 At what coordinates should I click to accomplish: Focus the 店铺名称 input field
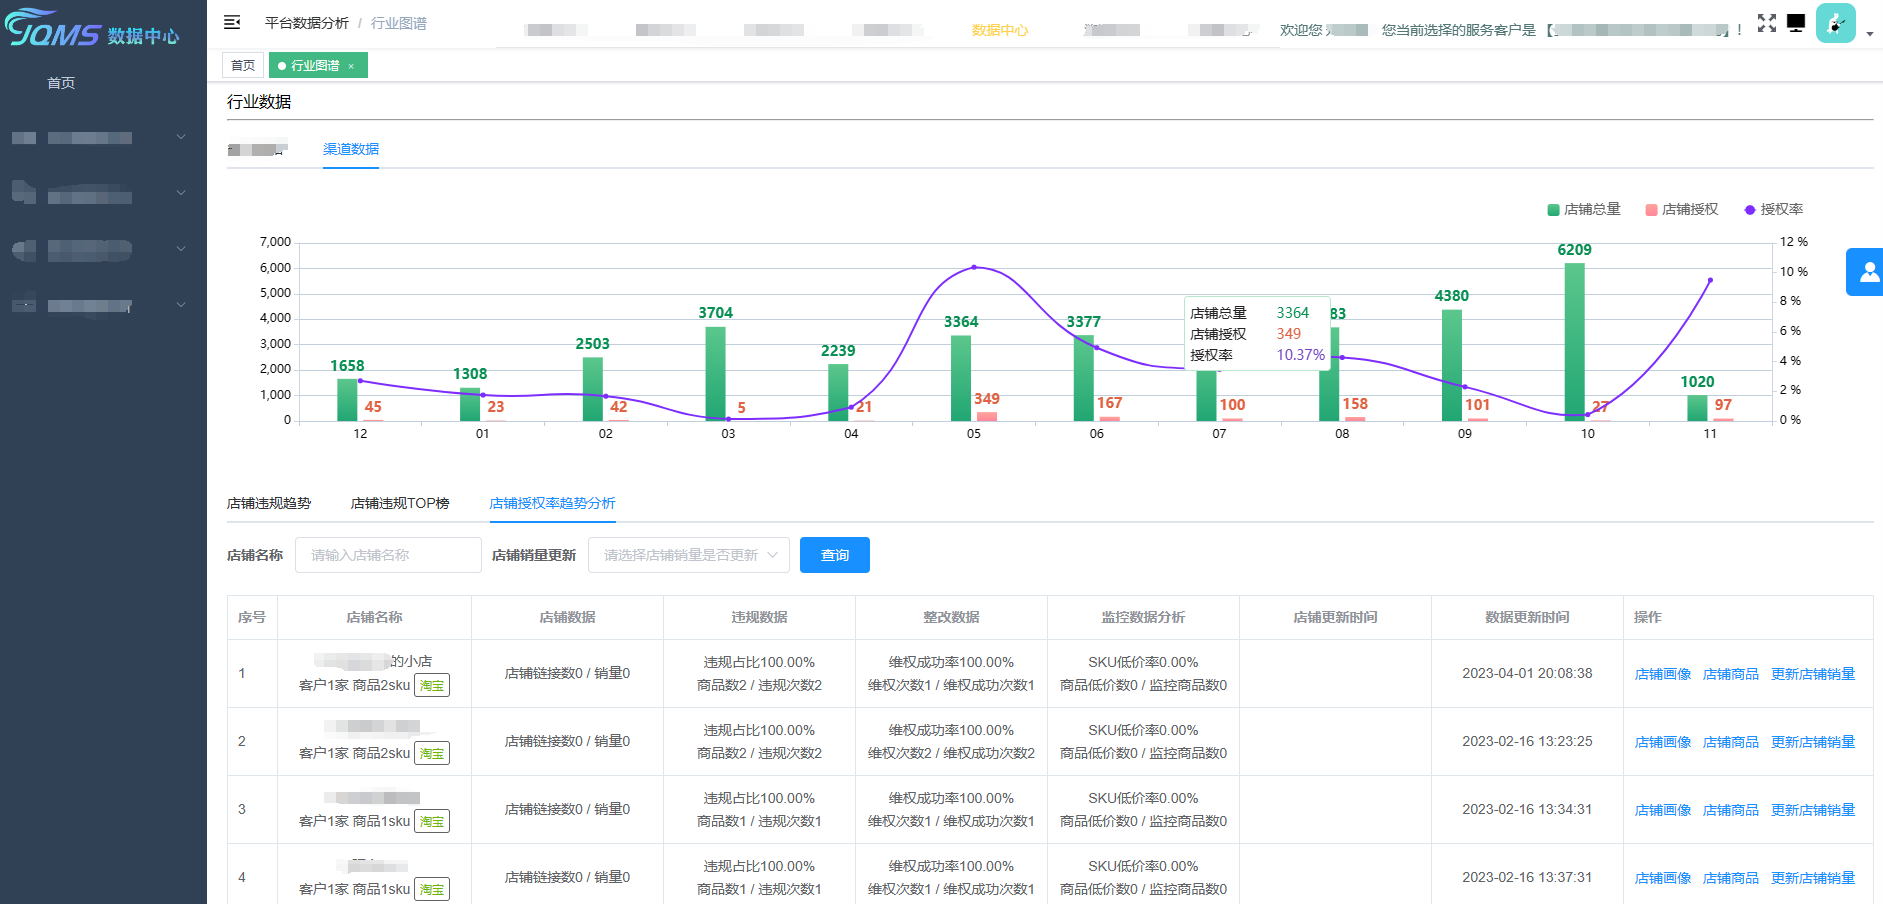388,555
